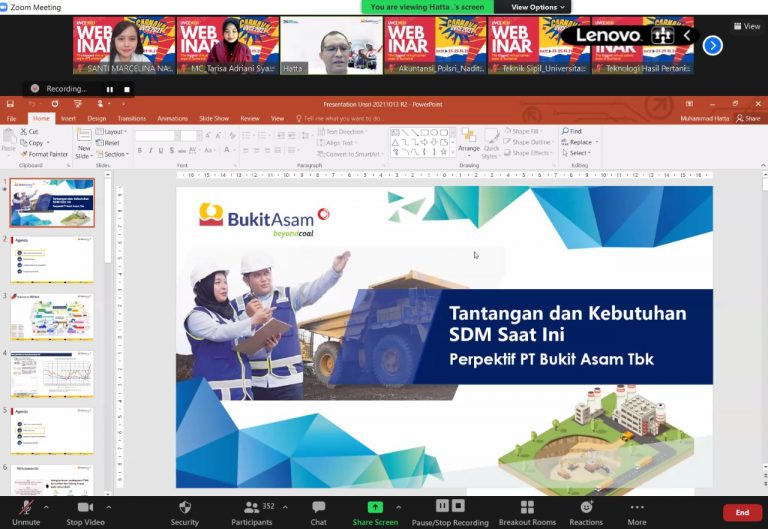Select Hatta's video thumbnail
The image size is (768, 529).
(332, 46)
